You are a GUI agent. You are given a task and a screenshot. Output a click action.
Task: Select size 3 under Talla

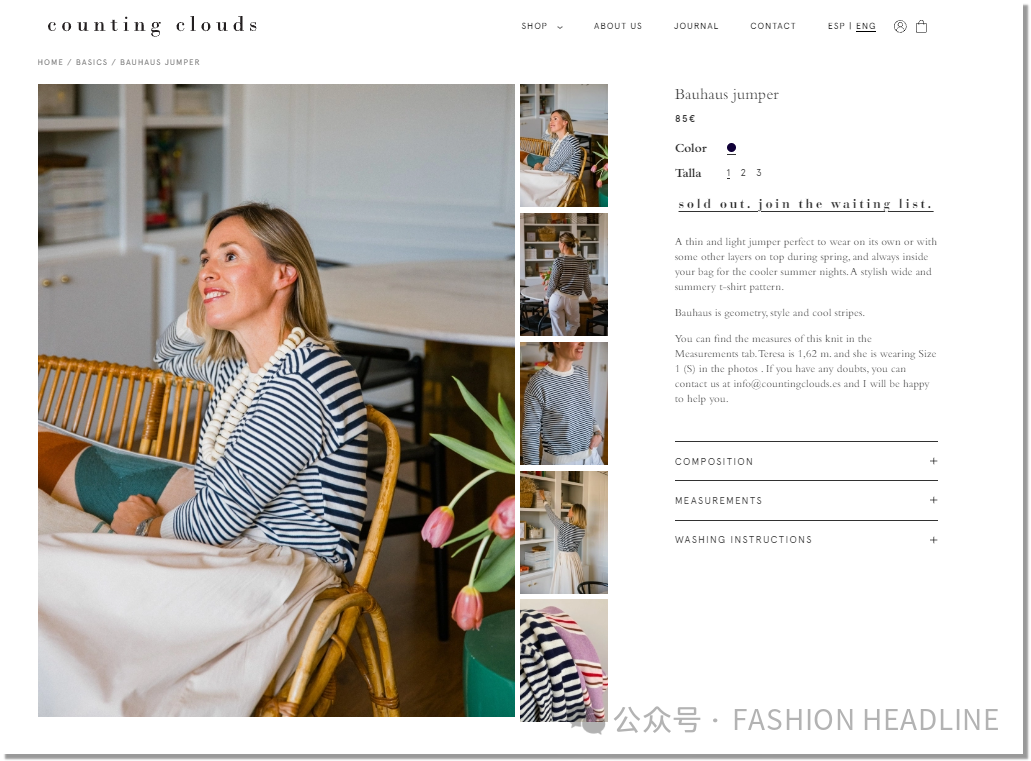[x=759, y=172]
